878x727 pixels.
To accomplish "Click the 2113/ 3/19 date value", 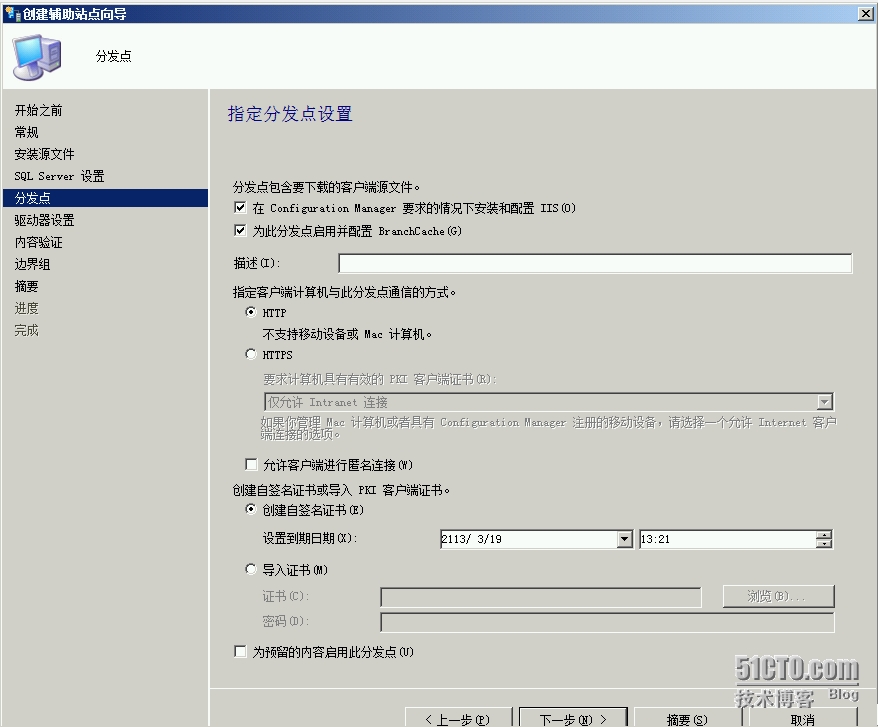I will pyautogui.click(x=471, y=539).
